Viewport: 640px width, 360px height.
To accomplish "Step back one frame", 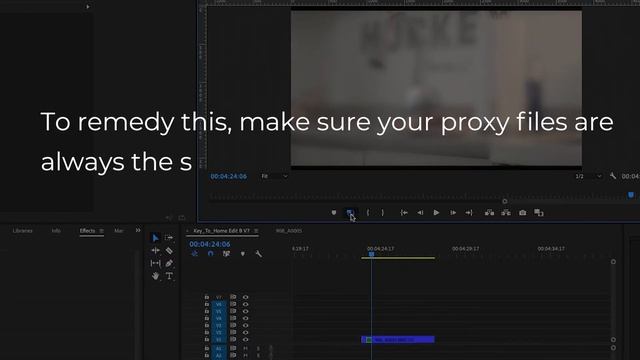I will (420, 213).
